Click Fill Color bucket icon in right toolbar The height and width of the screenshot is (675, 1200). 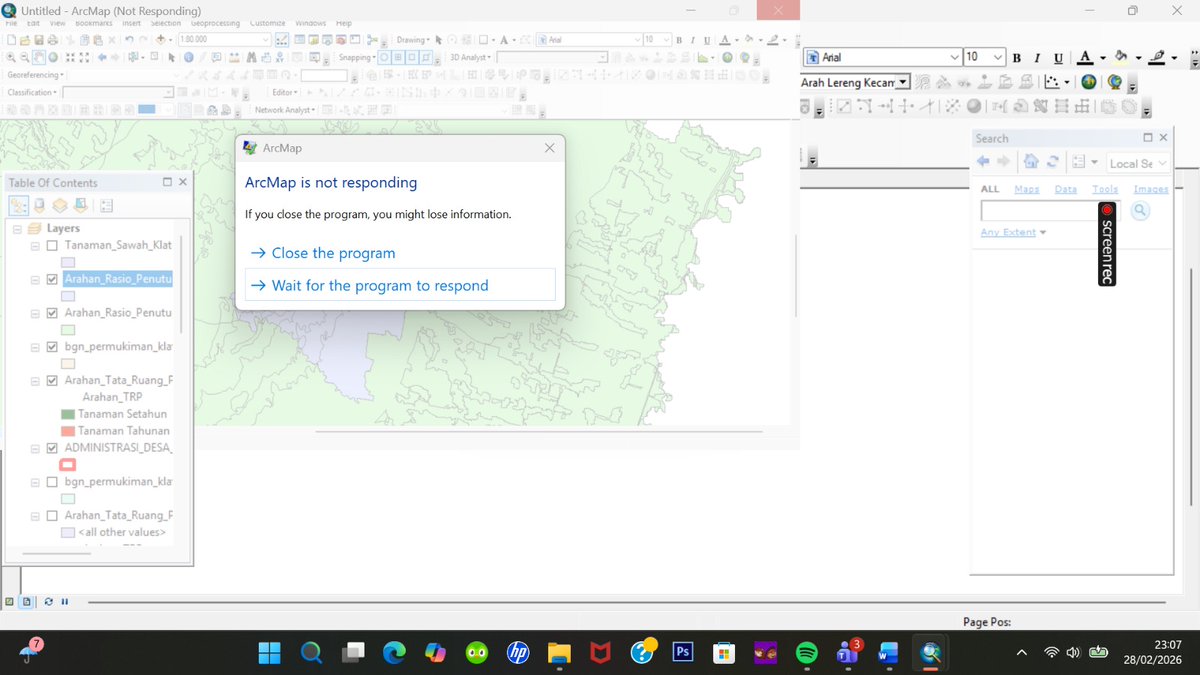point(1121,58)
